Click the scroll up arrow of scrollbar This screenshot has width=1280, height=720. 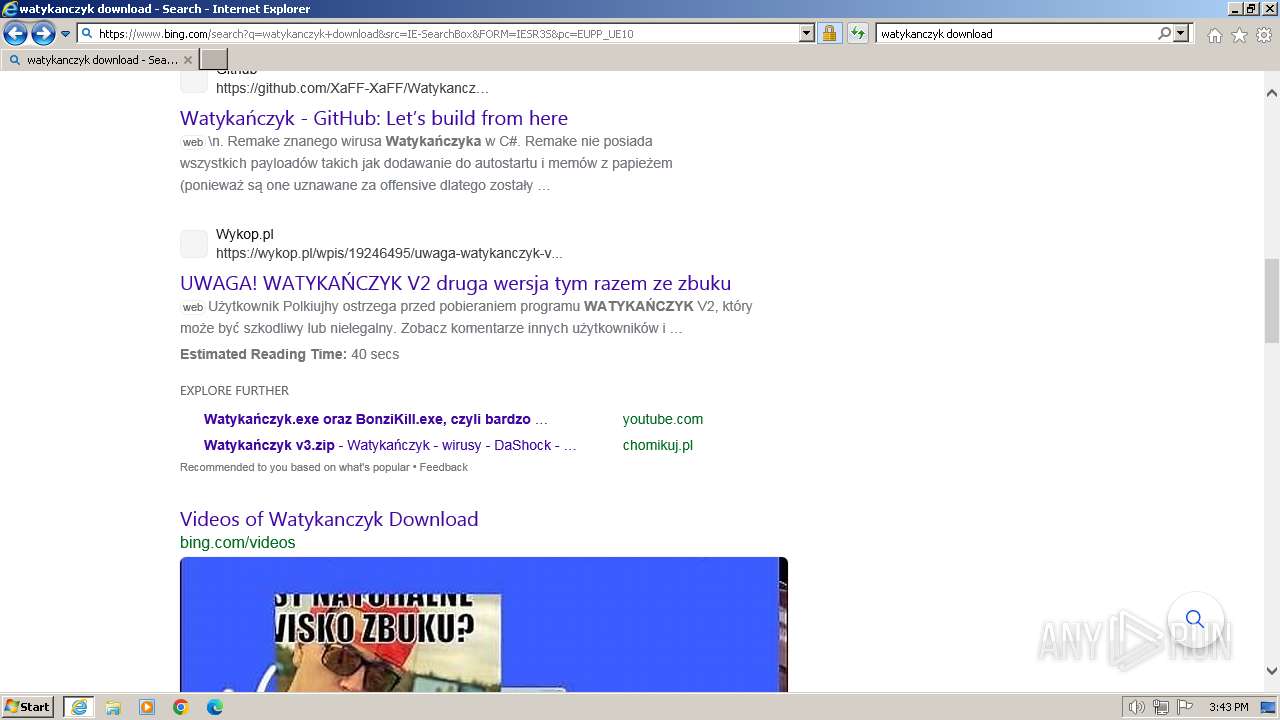click(x=1272, y=93)
